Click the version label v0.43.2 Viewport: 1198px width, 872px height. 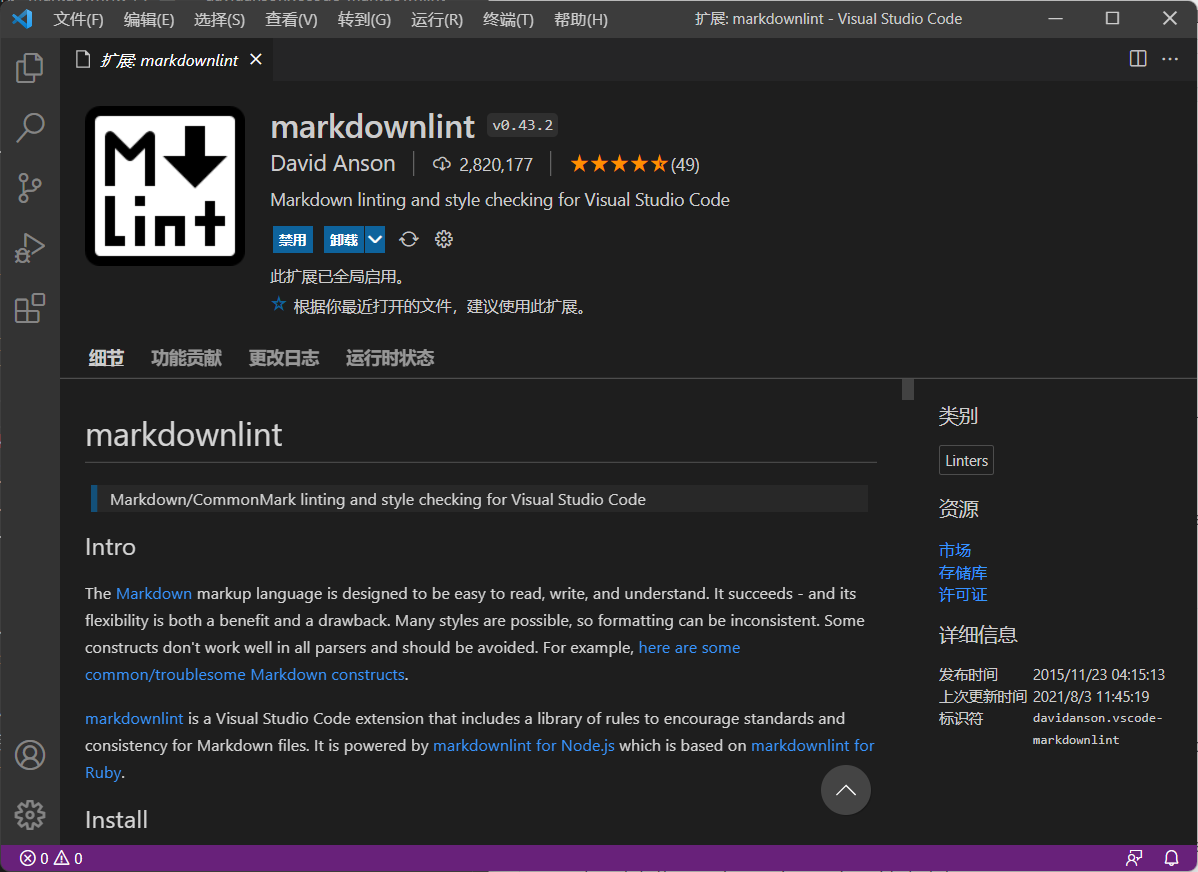(523, 125)
